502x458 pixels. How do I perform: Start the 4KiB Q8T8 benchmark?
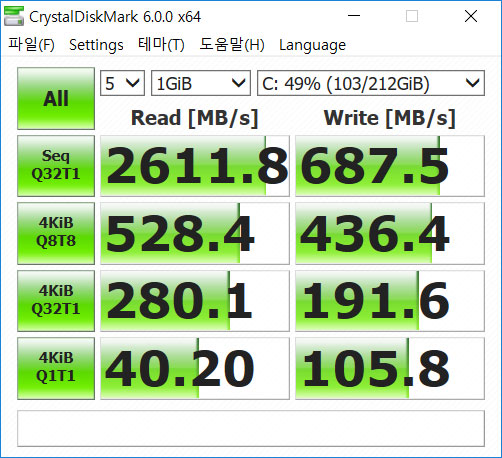(56, 233)
